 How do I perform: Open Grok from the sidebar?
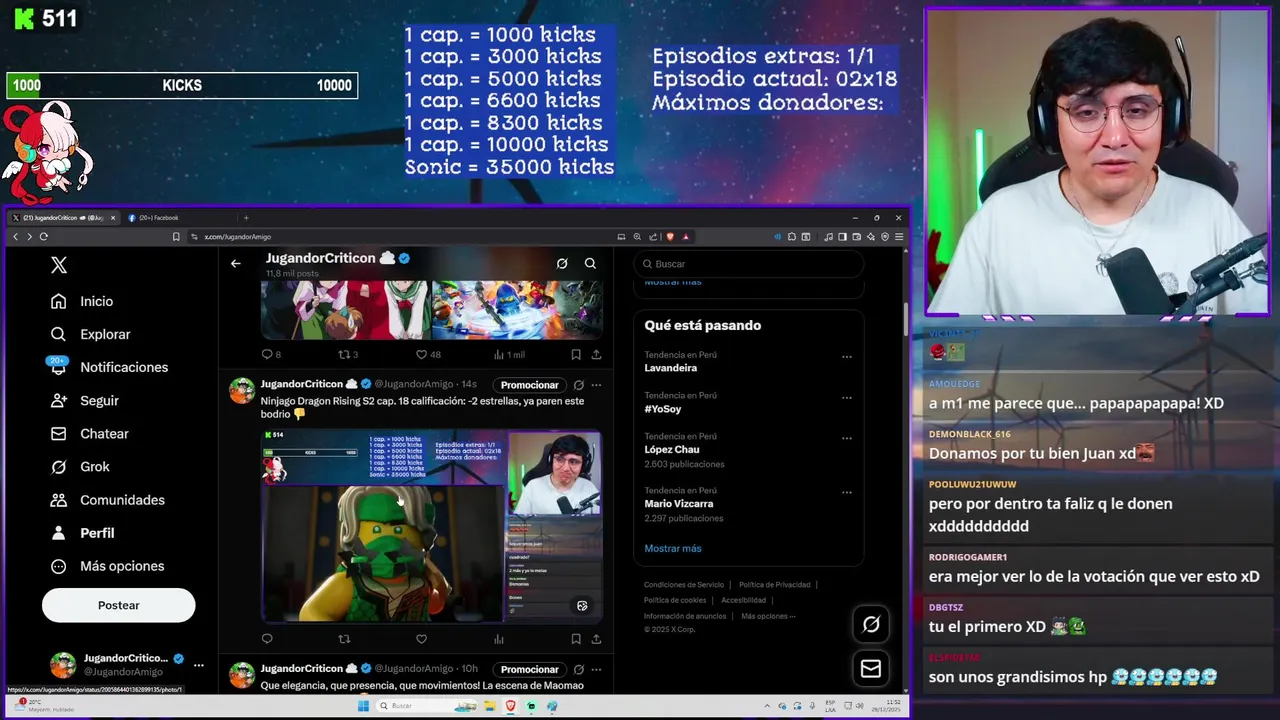pyautogui.click(x=80, y=466)
